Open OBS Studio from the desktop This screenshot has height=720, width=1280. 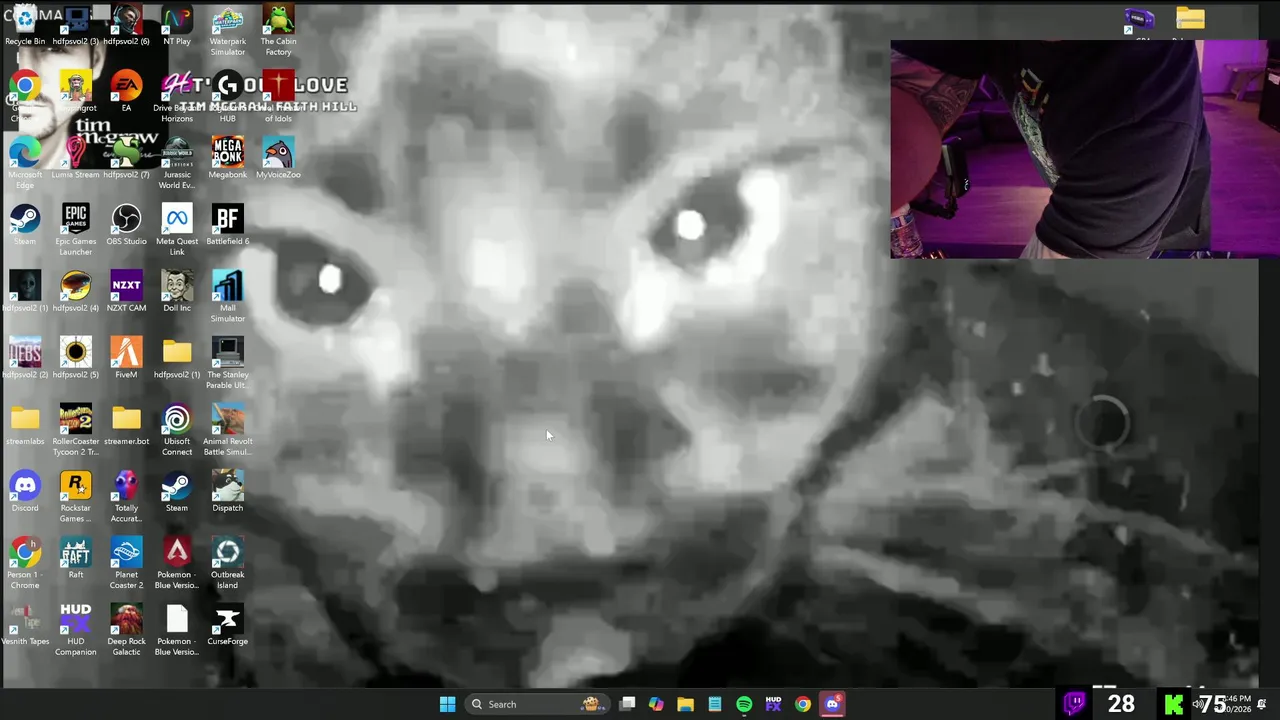pyautogui.click(x=126, y=225)
